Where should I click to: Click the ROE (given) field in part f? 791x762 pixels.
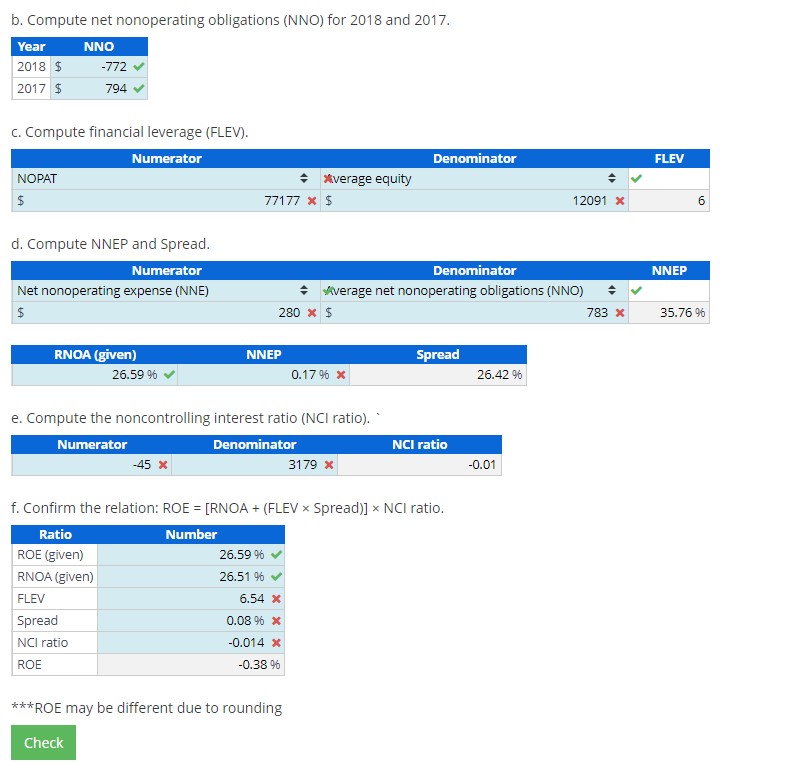click(191, 555)
